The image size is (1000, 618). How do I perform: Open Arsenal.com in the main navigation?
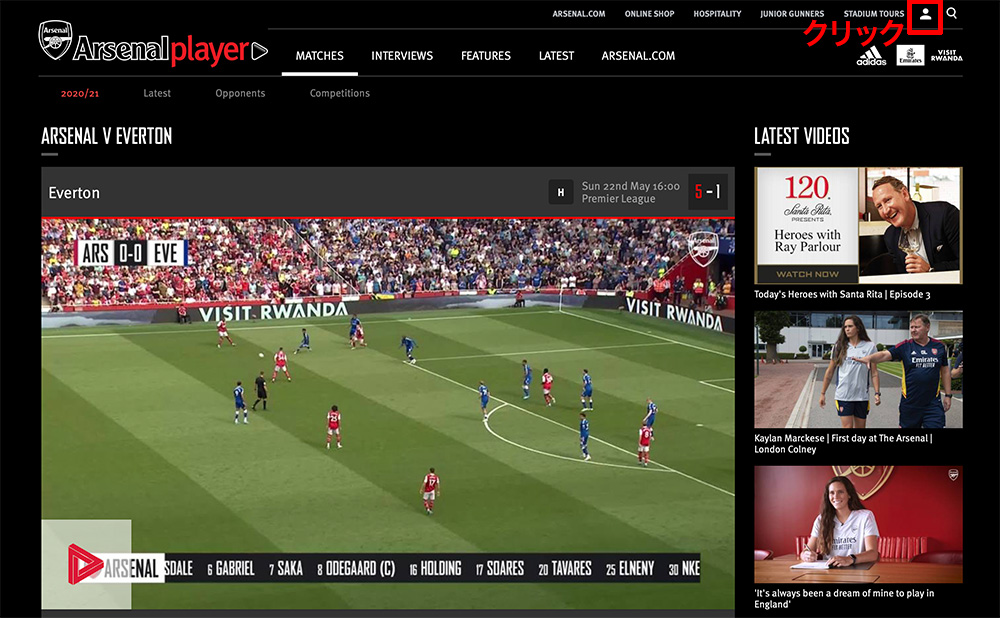point(638,56)
